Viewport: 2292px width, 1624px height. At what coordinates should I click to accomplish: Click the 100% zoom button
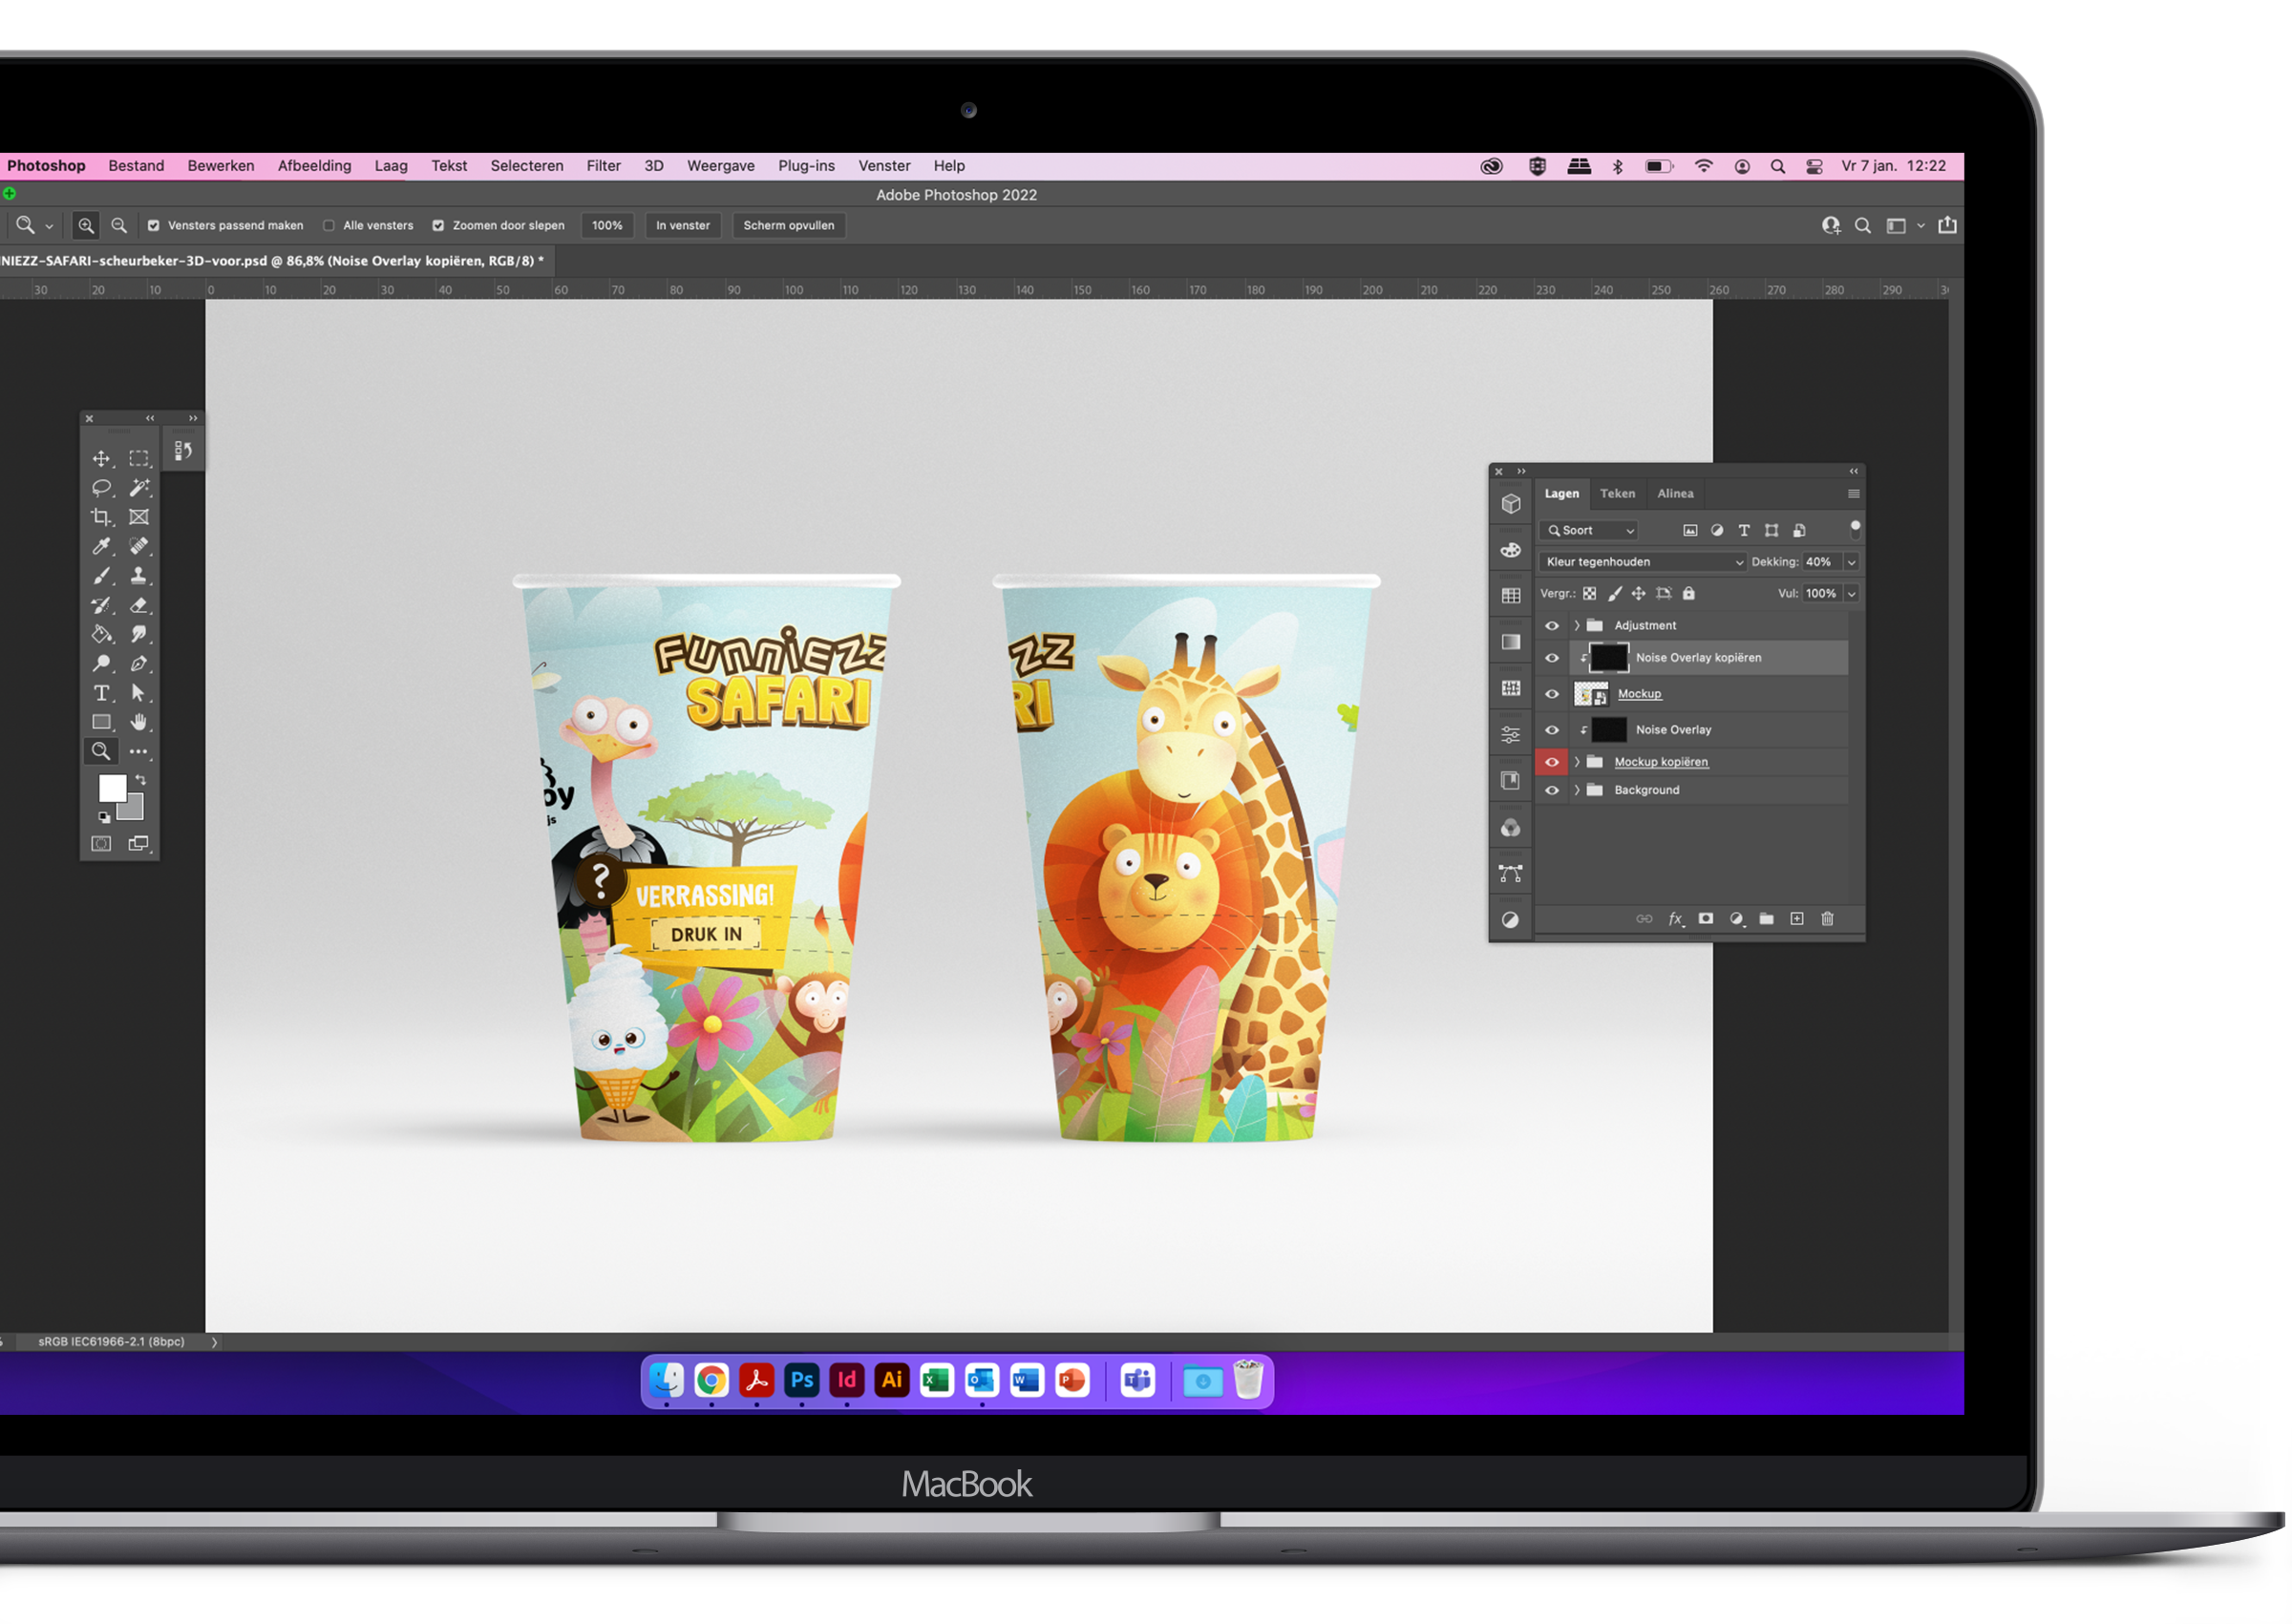[607, 226]
